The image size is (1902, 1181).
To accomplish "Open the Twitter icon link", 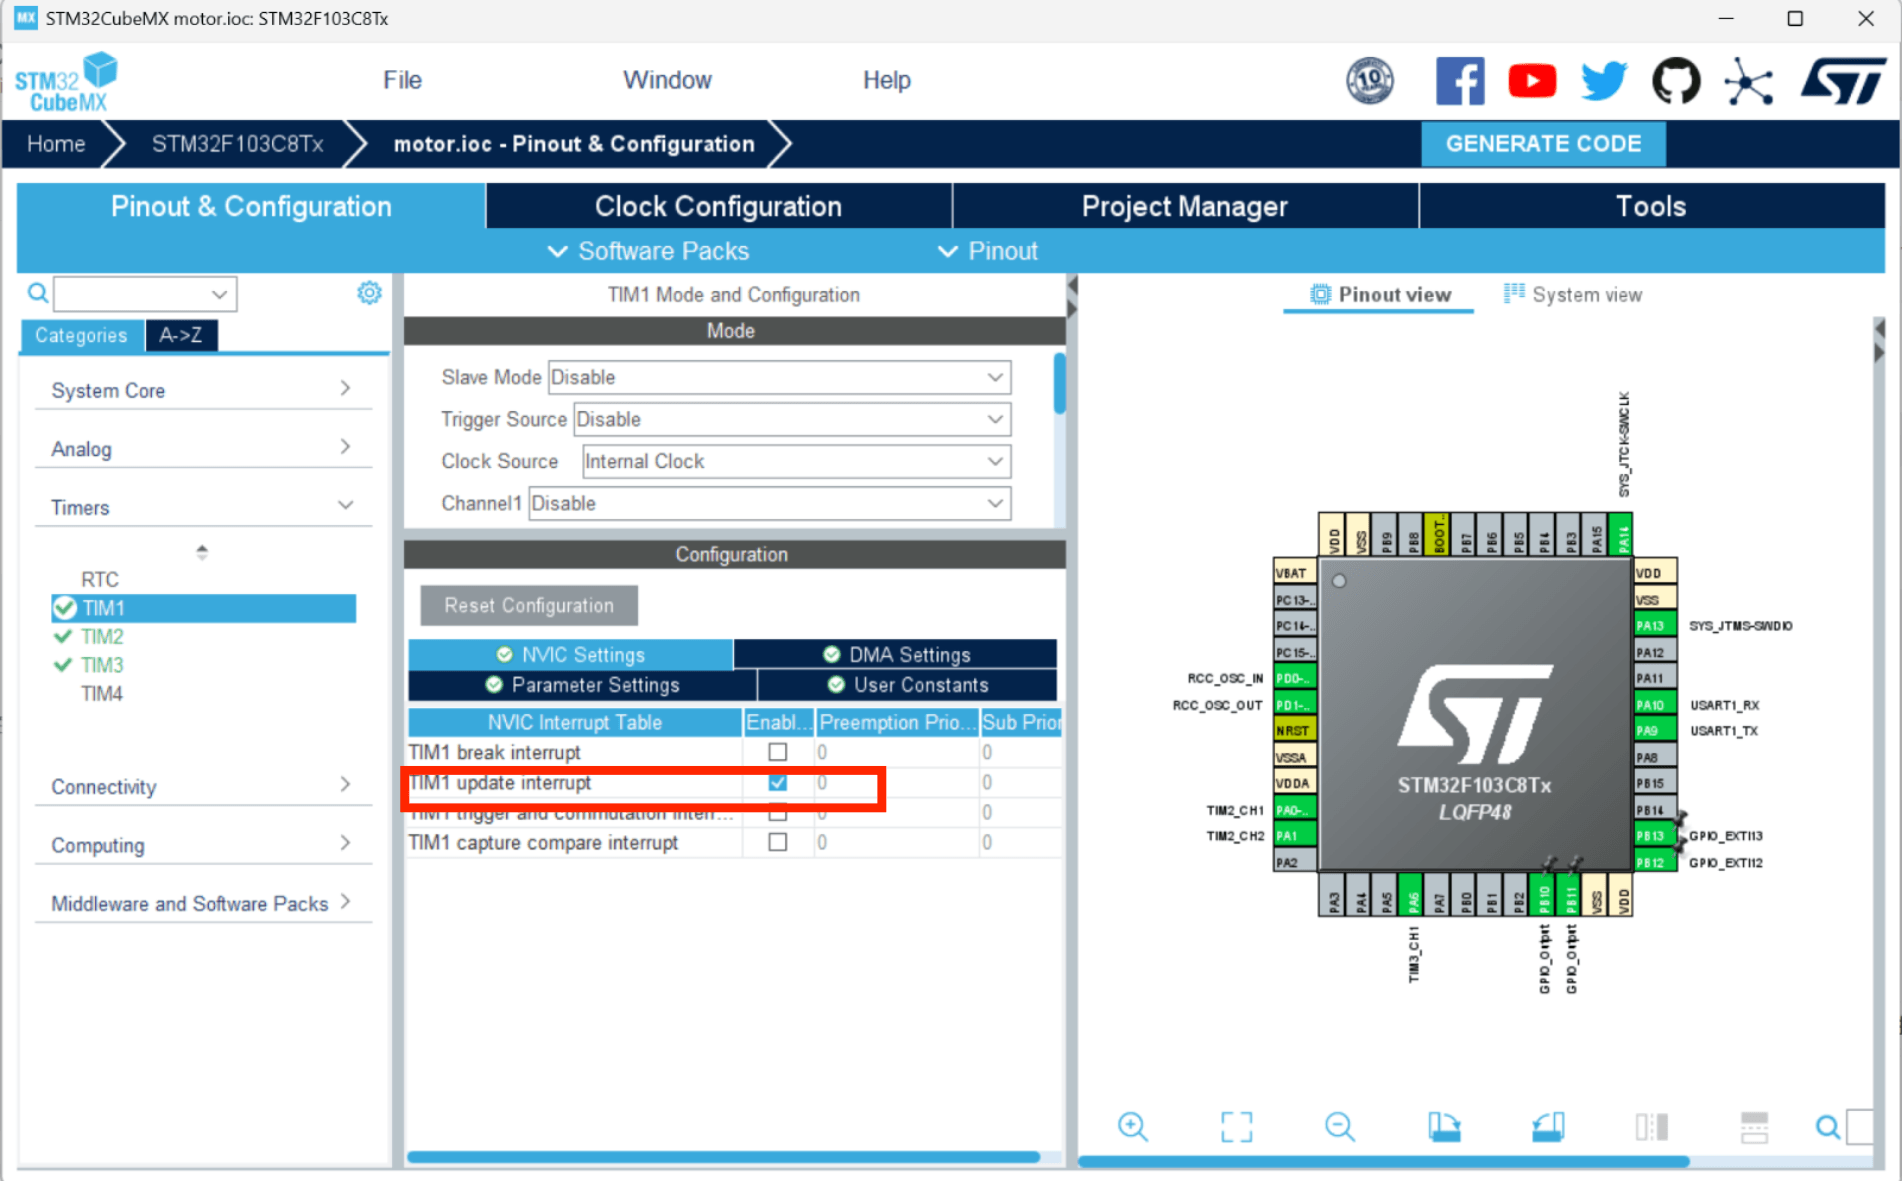I will click(x=1604, y=80).
